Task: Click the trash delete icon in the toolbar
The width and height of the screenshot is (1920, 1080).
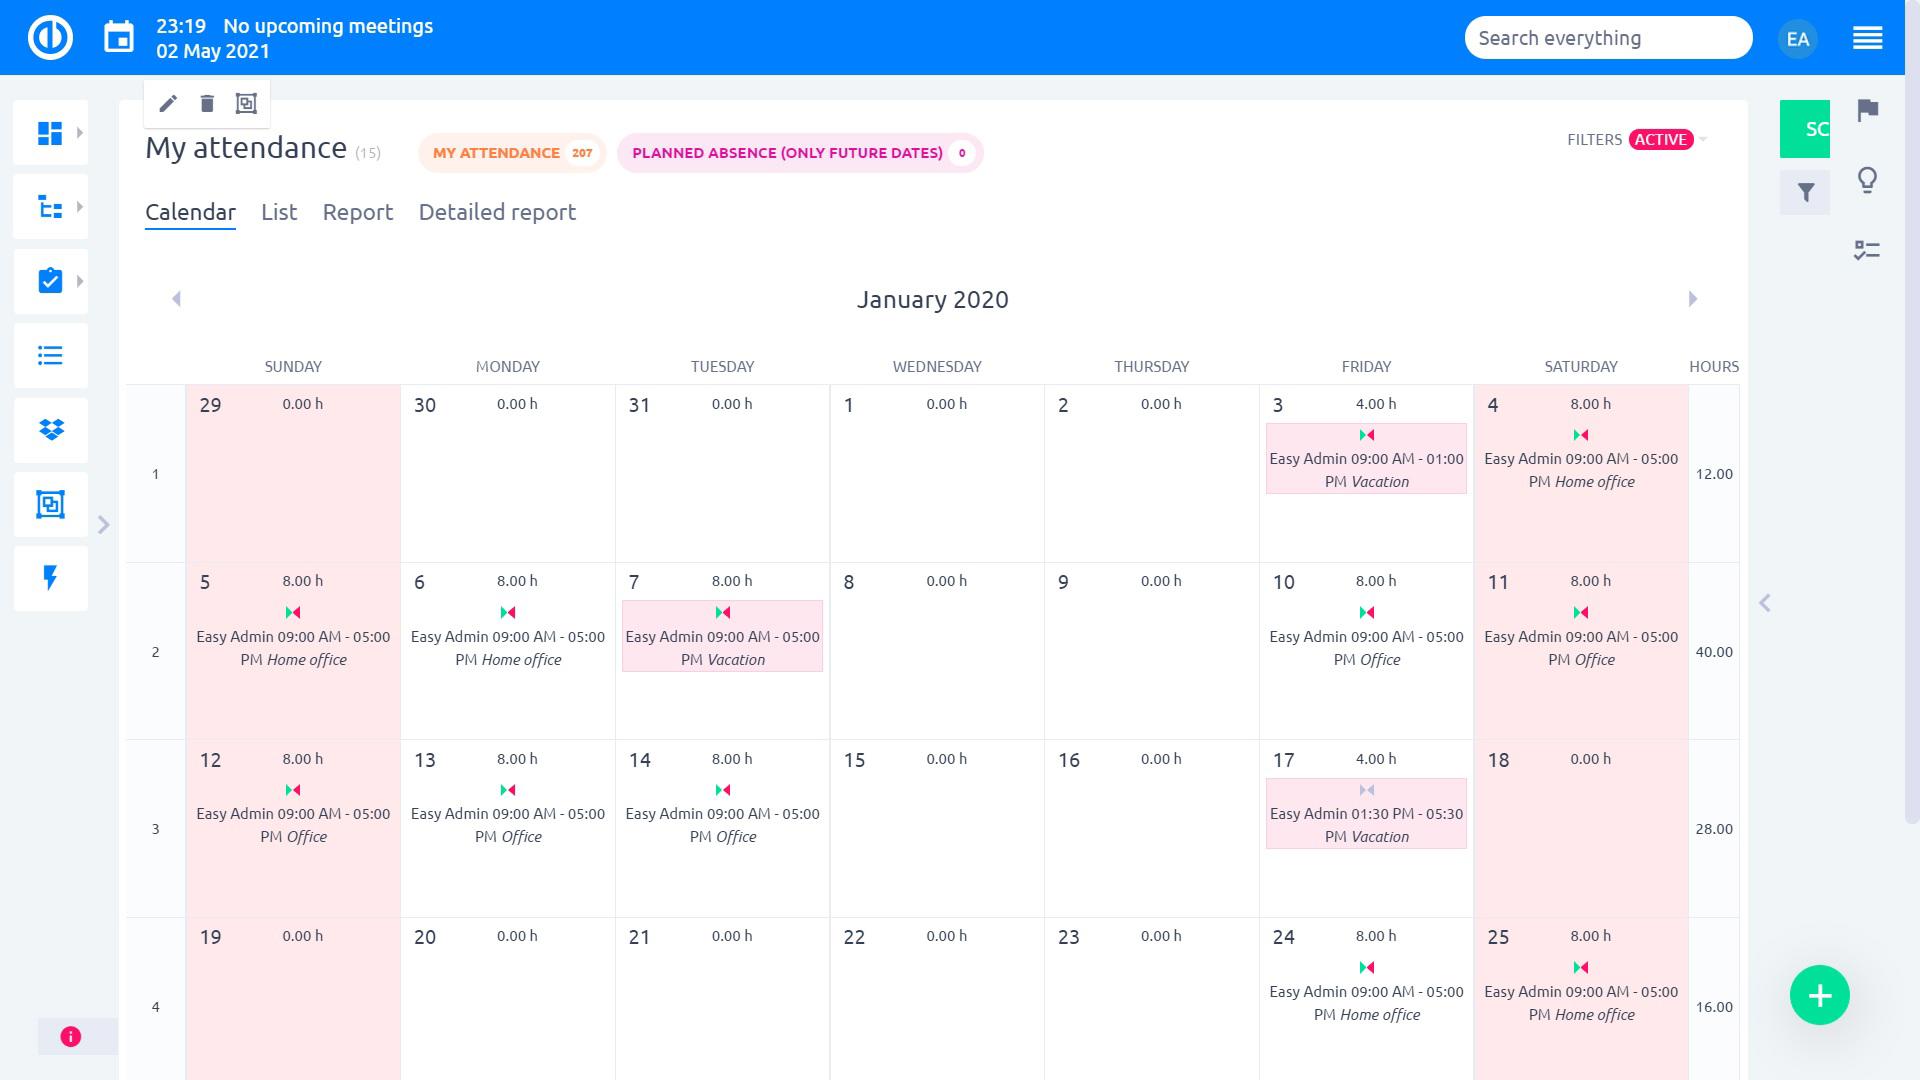Action: click(207, 103)
